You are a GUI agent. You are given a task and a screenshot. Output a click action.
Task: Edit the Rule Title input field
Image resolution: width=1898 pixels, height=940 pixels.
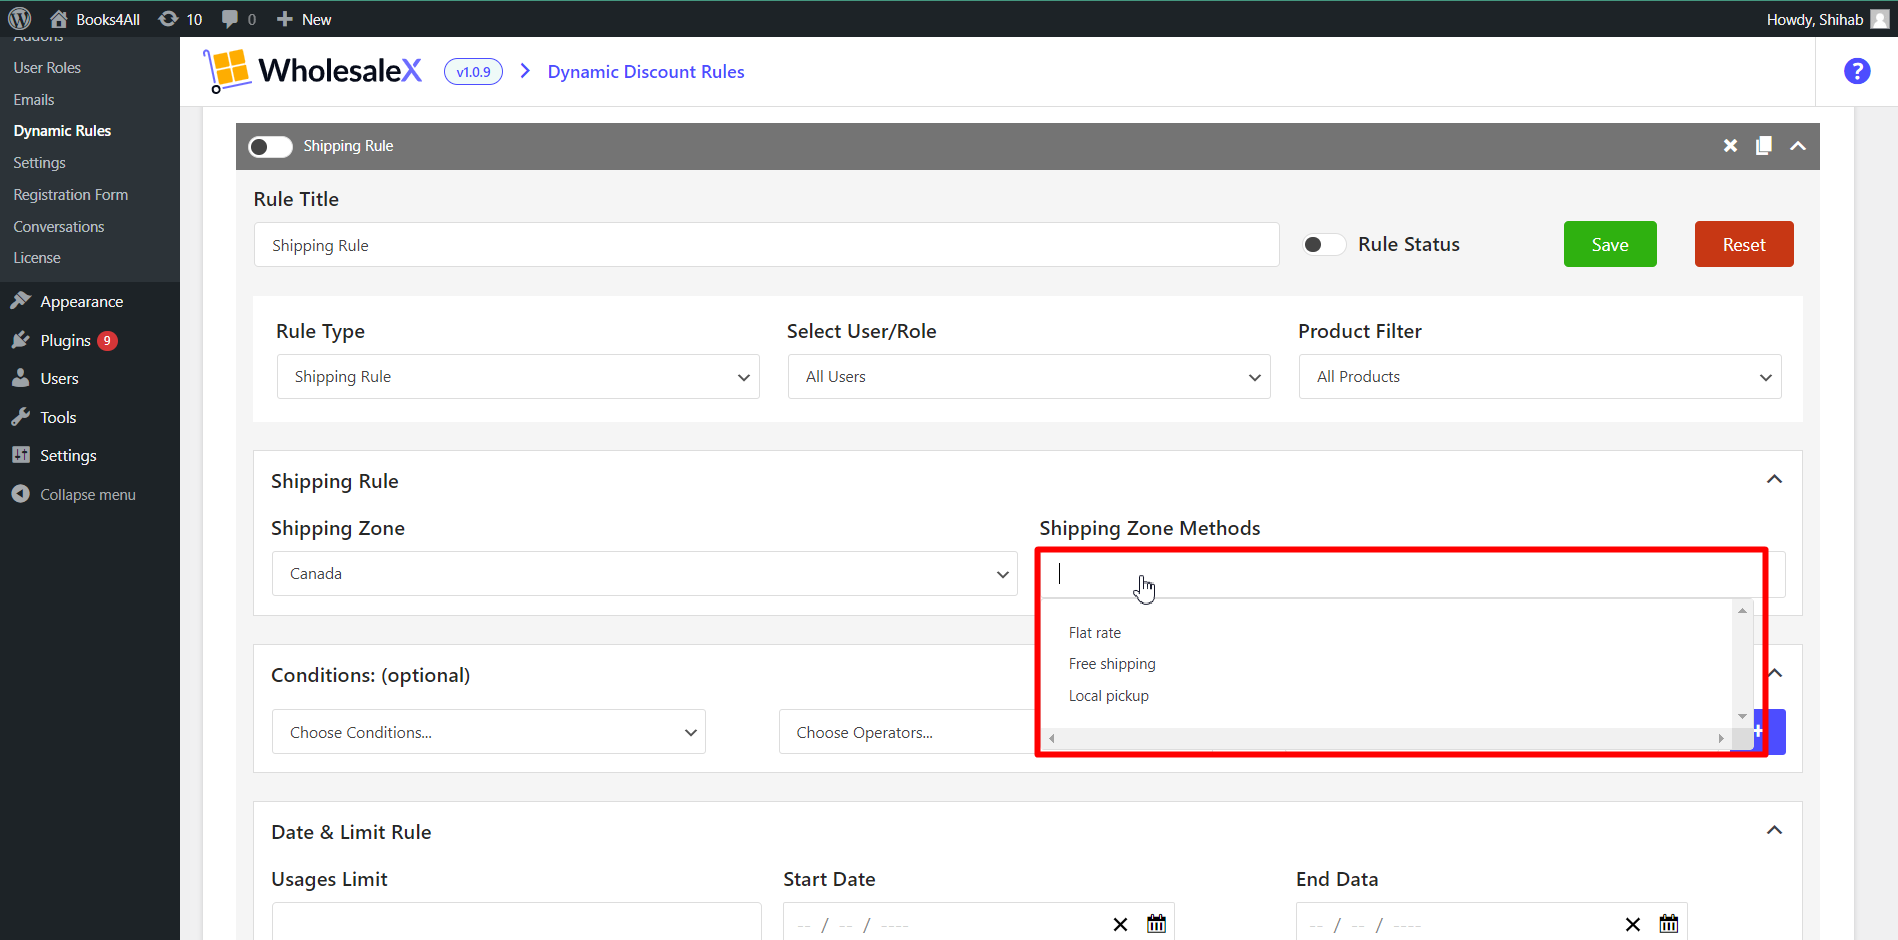pos(766,245)
